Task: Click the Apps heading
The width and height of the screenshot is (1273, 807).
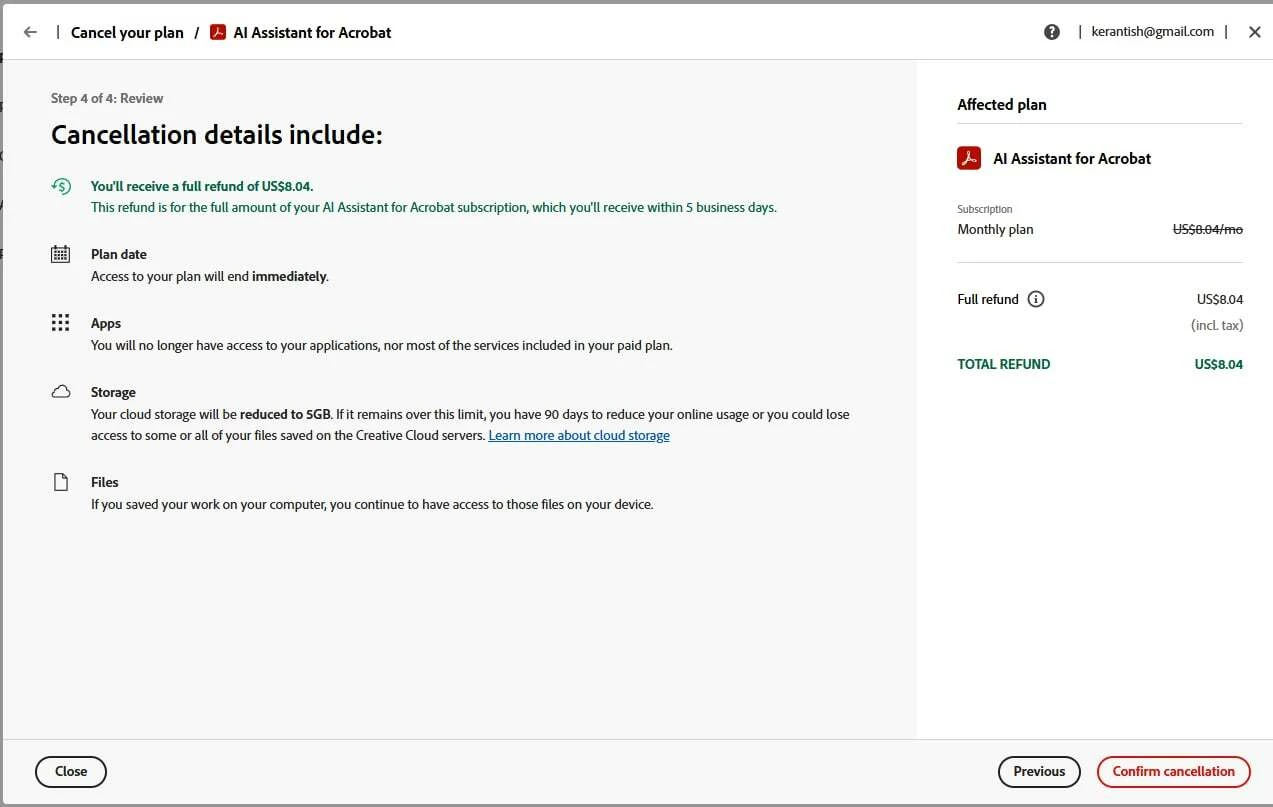Action: tap(106, 324)
